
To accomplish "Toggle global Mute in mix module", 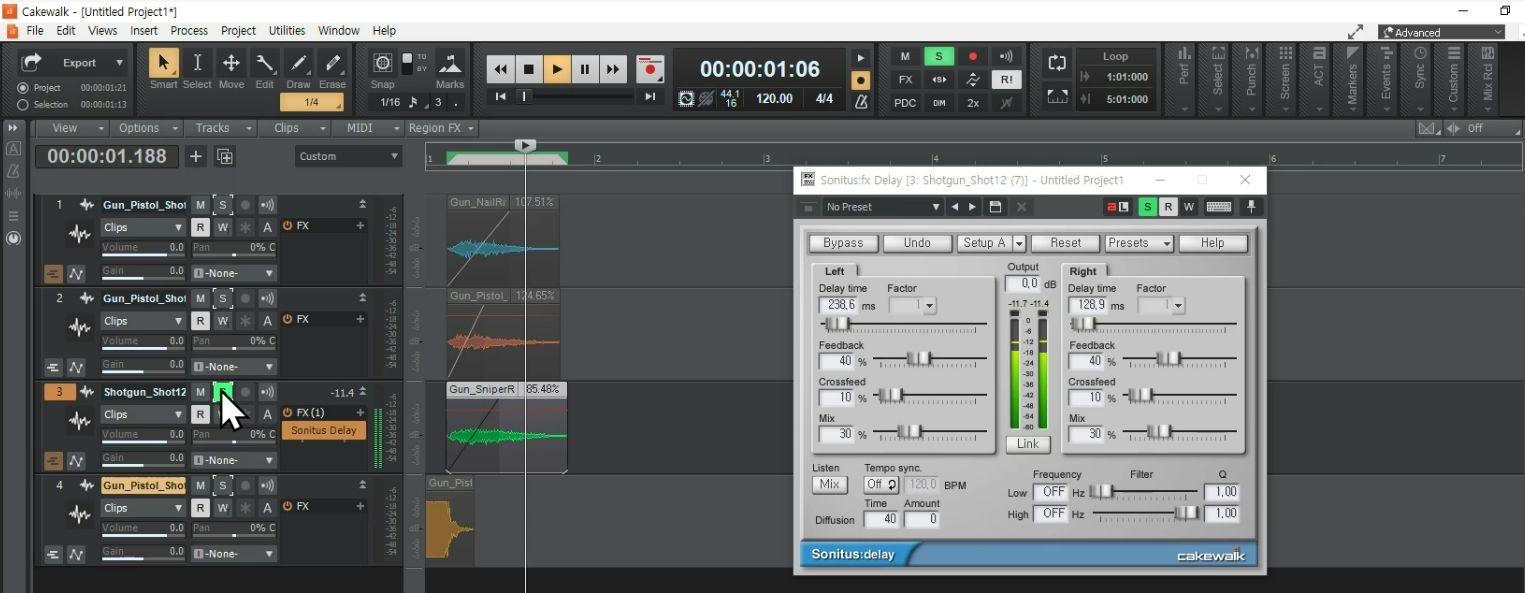I will [905, 56].
